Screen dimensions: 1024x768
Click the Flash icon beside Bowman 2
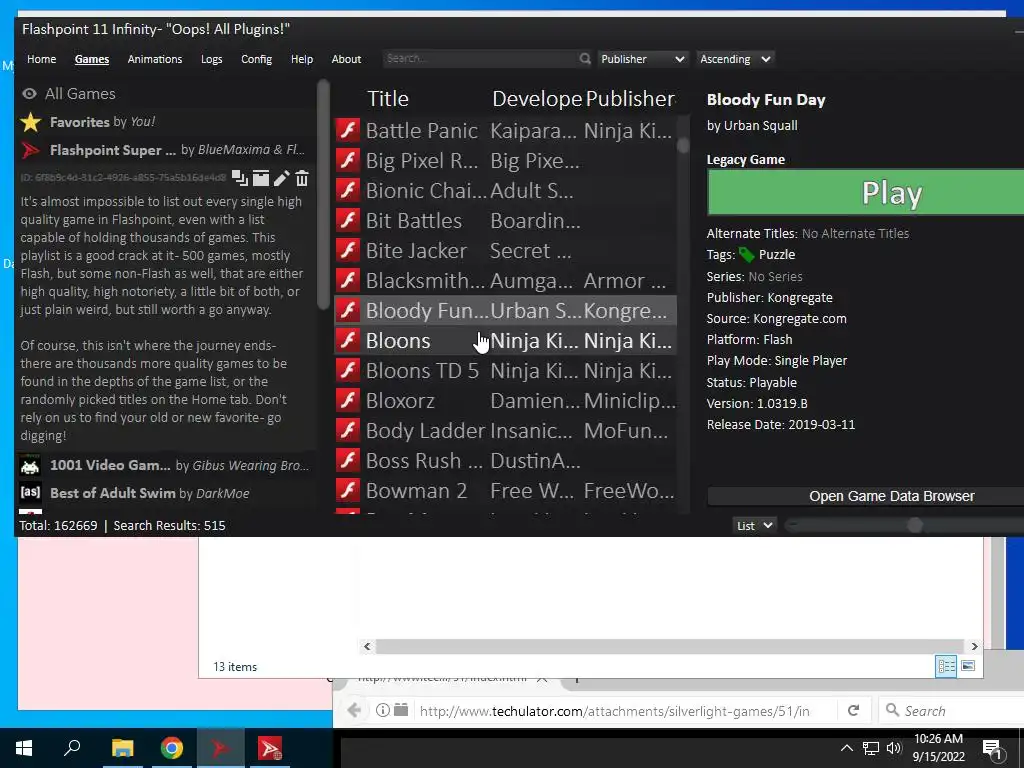[x=348, y=490]
